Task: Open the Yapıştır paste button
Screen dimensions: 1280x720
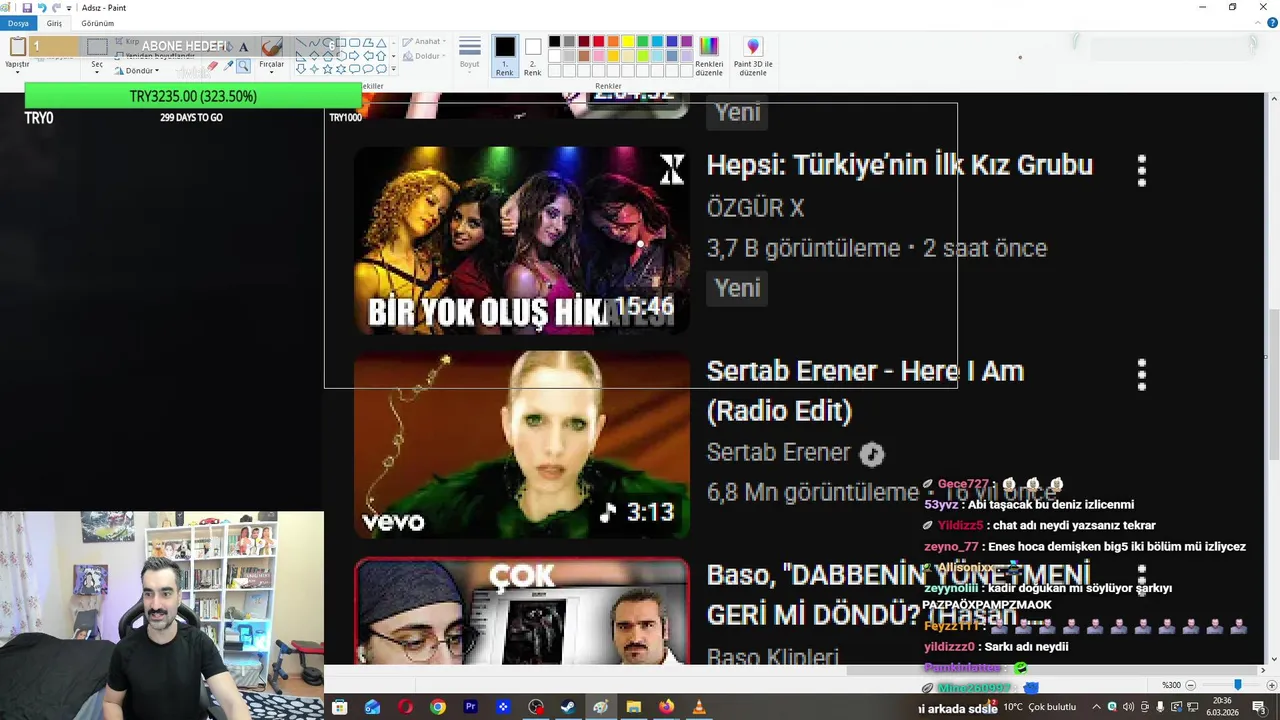Action: pos(17,53)
